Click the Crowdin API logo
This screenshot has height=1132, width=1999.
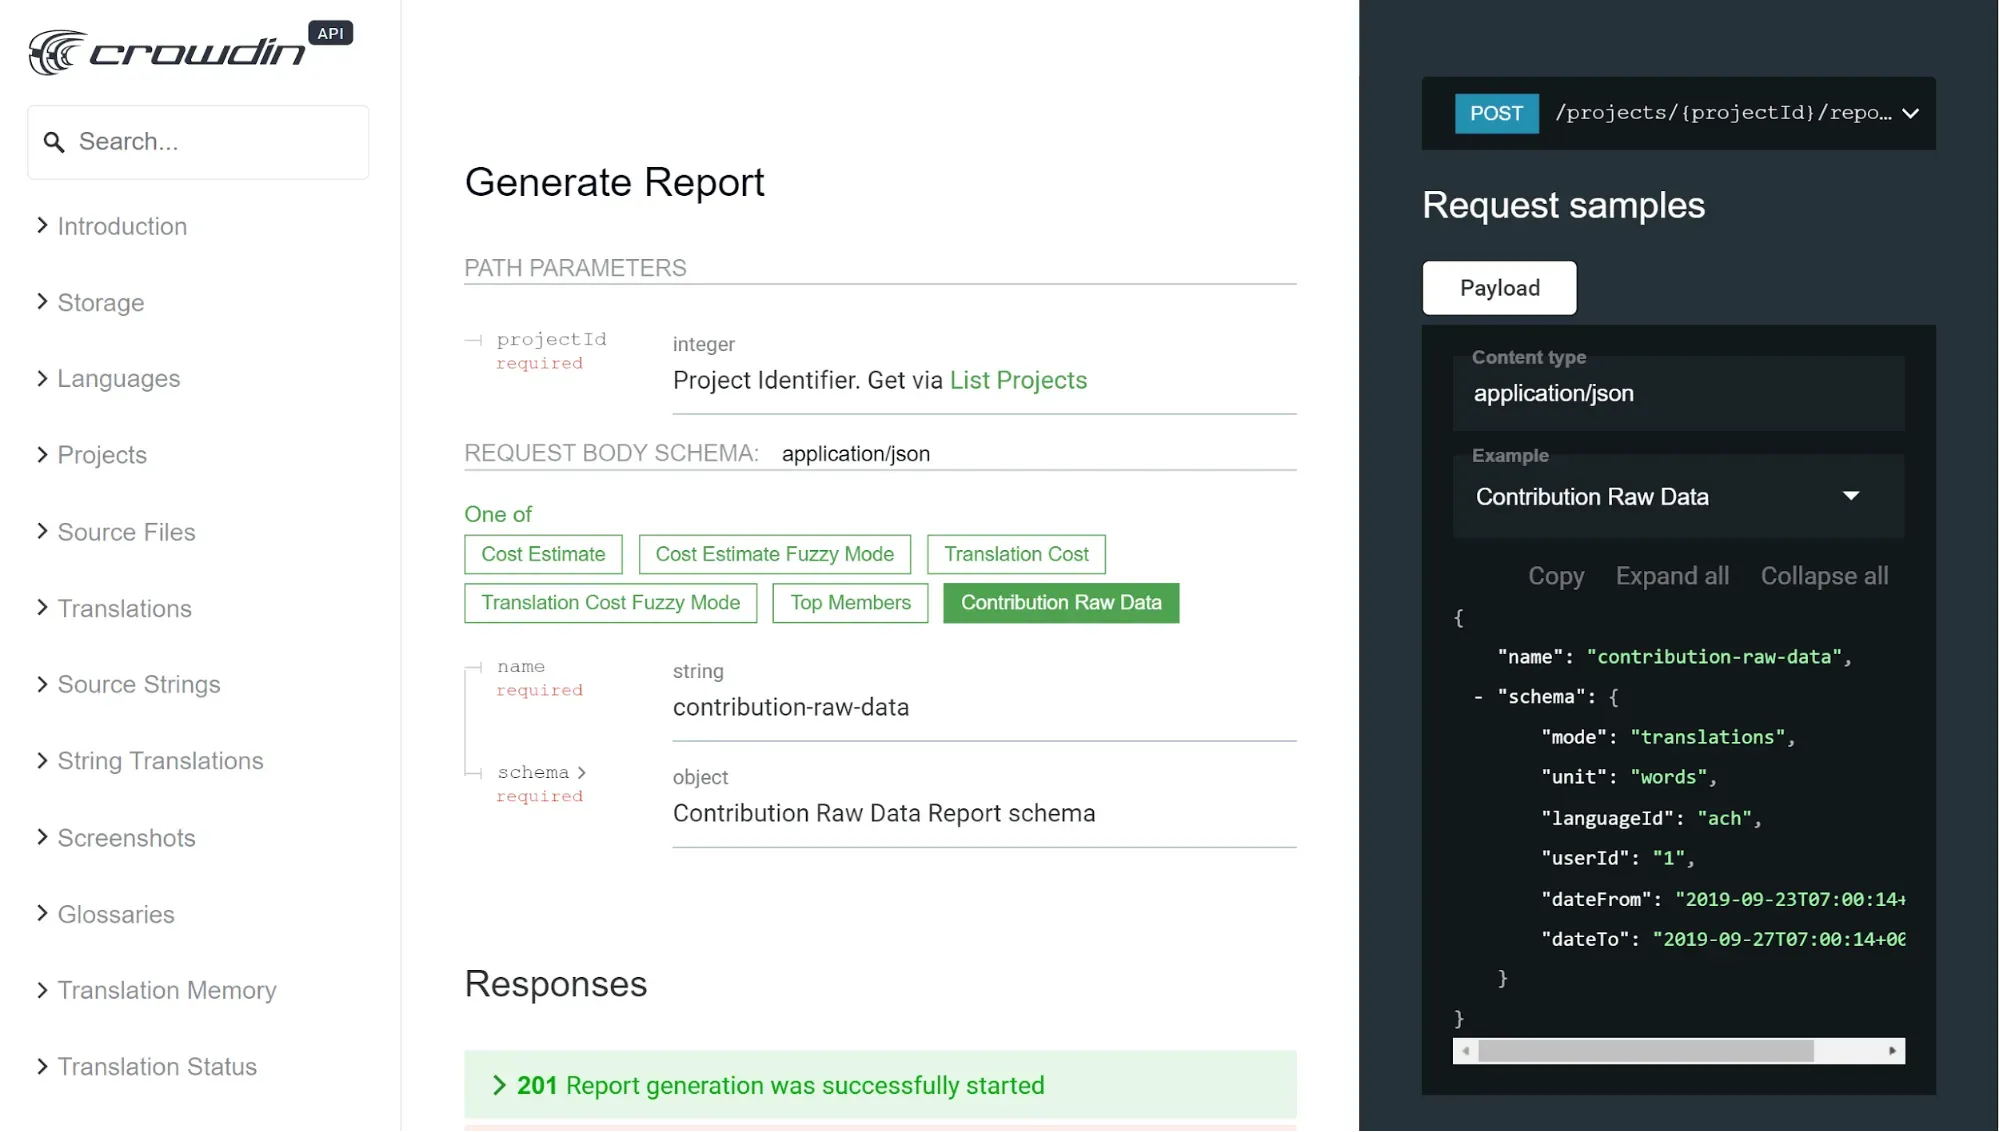(190, 50)
